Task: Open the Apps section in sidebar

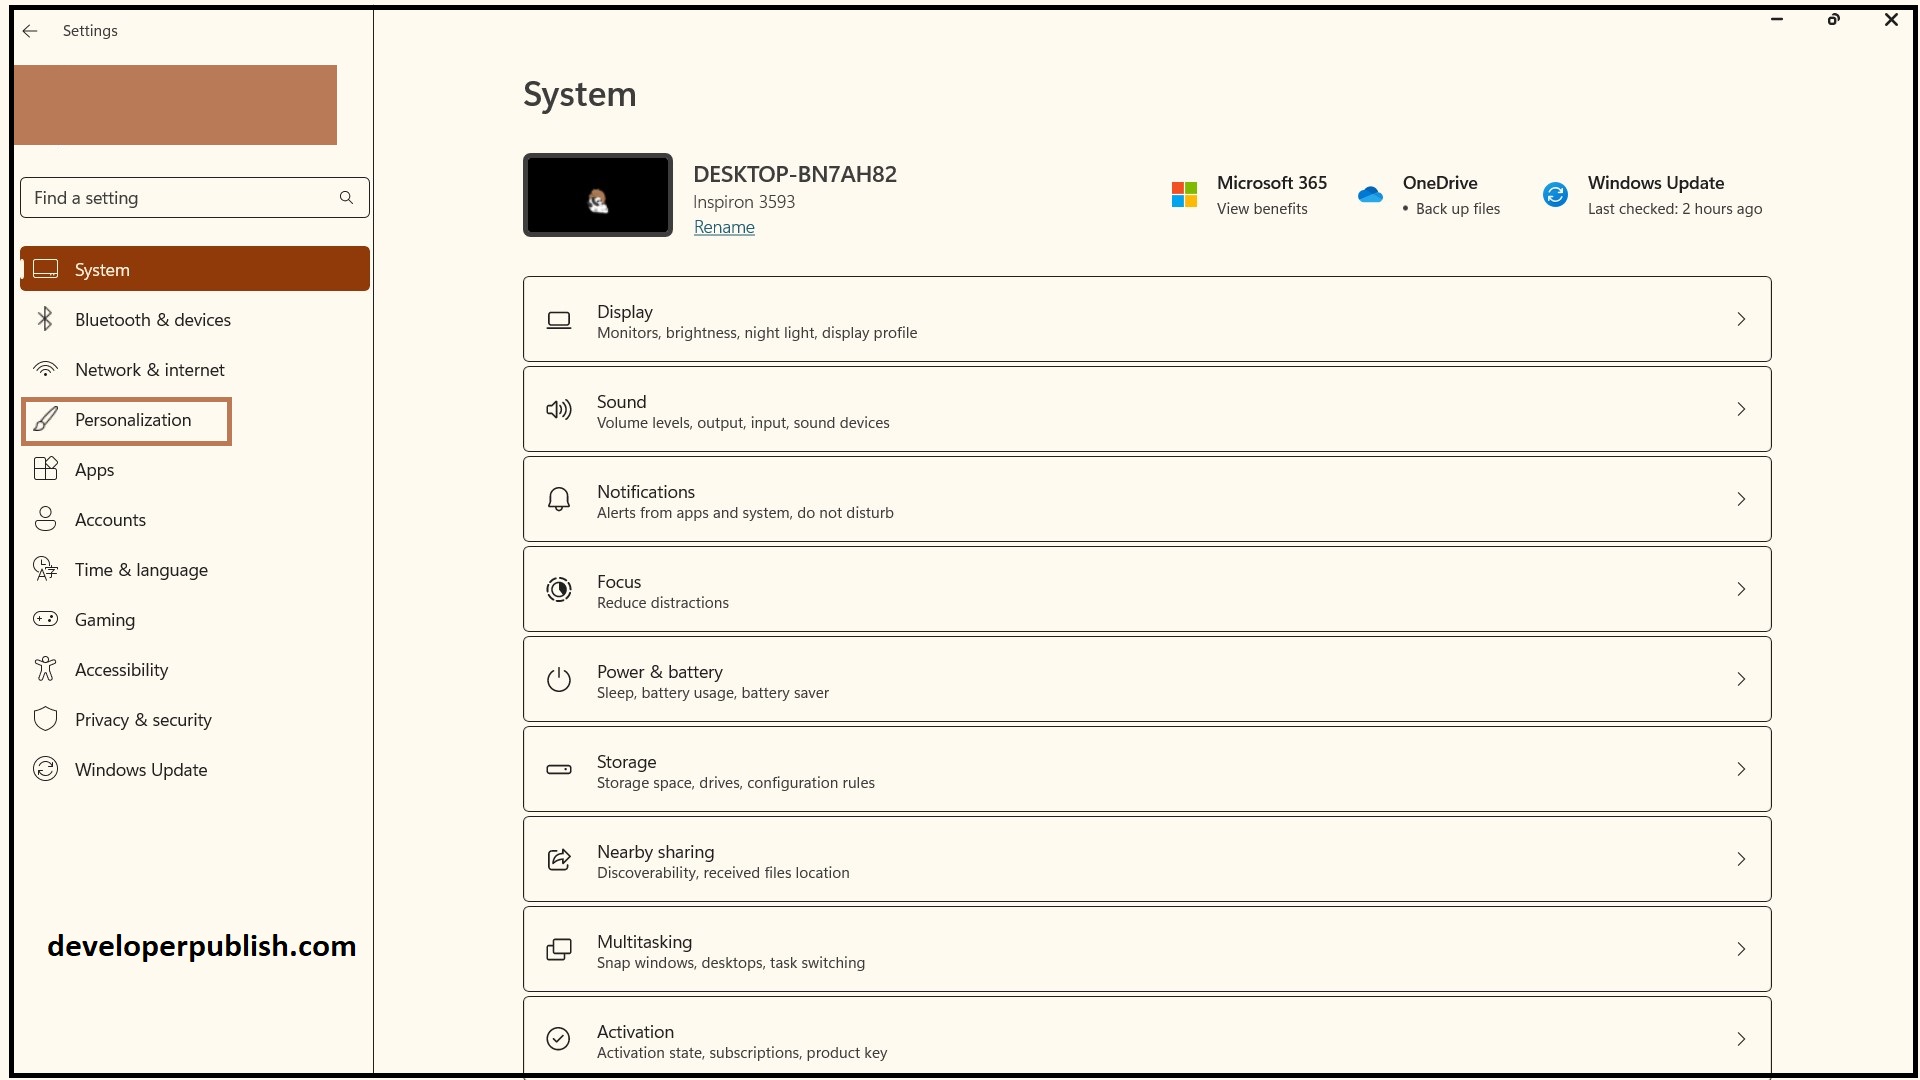Action: click(94, 470)
